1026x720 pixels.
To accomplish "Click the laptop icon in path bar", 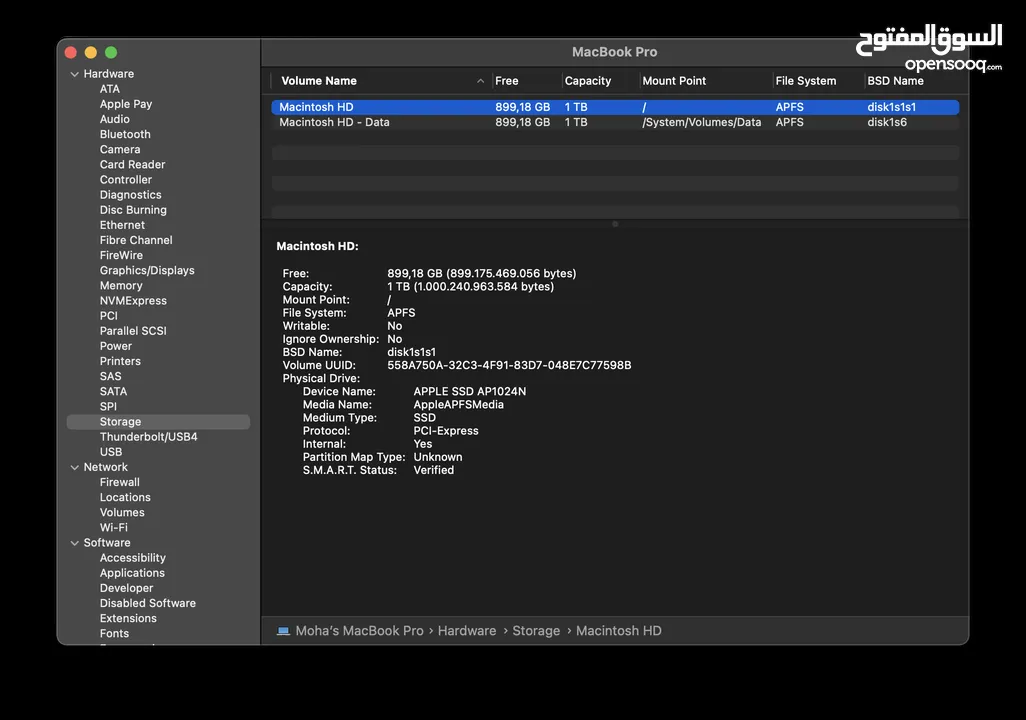I will point(283,631).
